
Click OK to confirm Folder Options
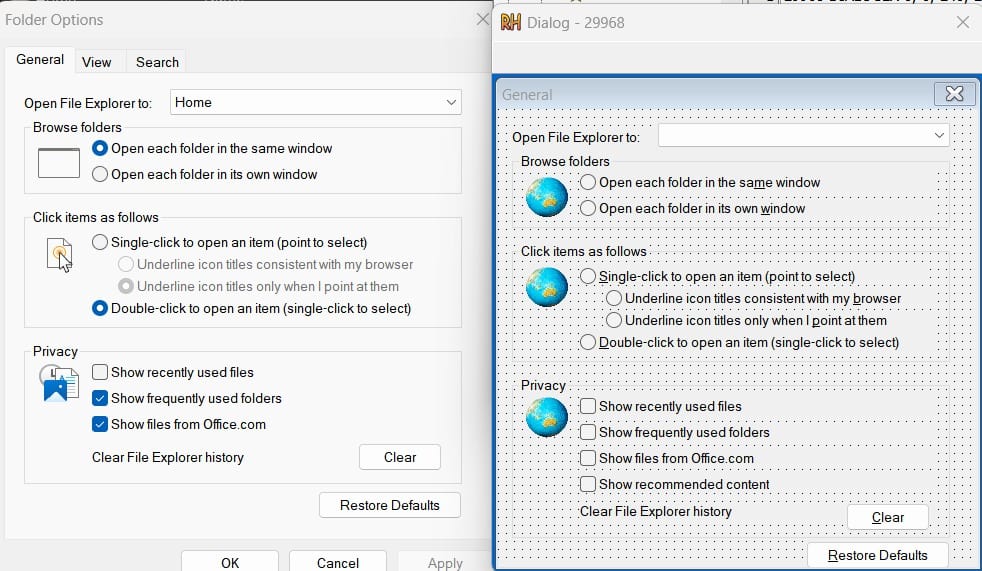coord(230,562)
